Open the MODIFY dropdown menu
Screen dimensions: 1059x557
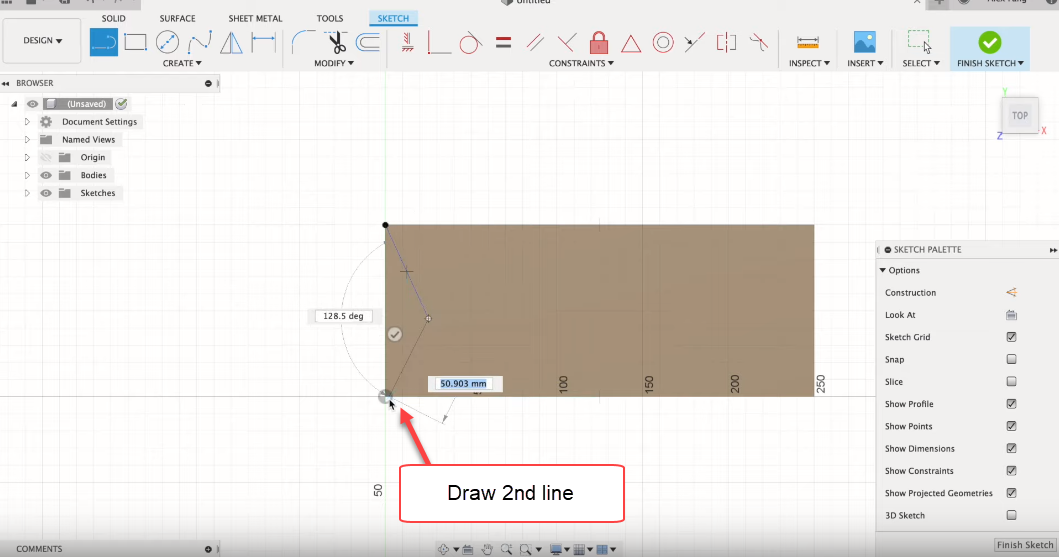coord(334,63)
